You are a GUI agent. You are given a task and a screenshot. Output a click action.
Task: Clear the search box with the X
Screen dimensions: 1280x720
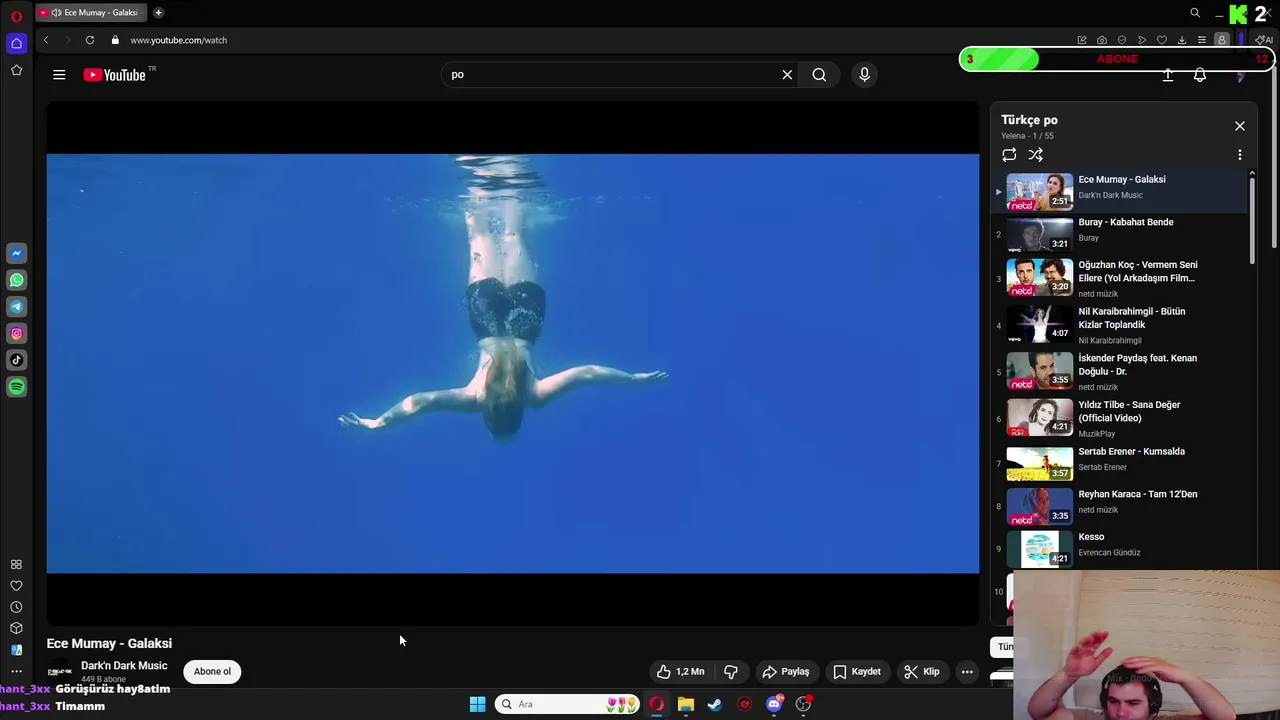click(x=787, y=74)
